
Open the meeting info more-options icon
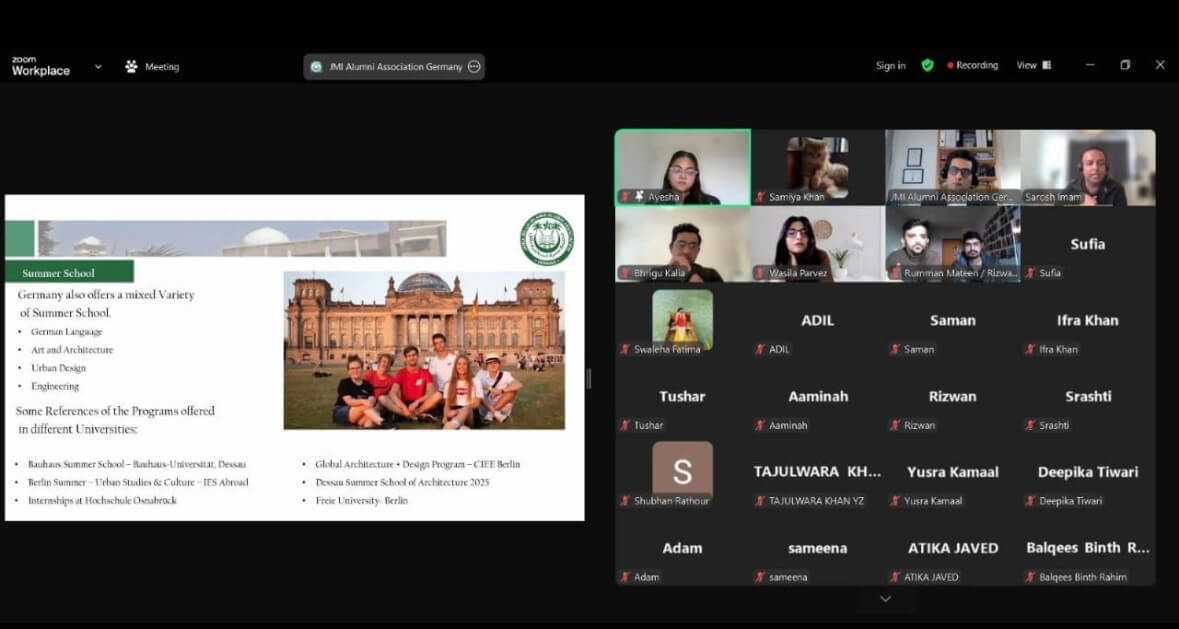474,67
